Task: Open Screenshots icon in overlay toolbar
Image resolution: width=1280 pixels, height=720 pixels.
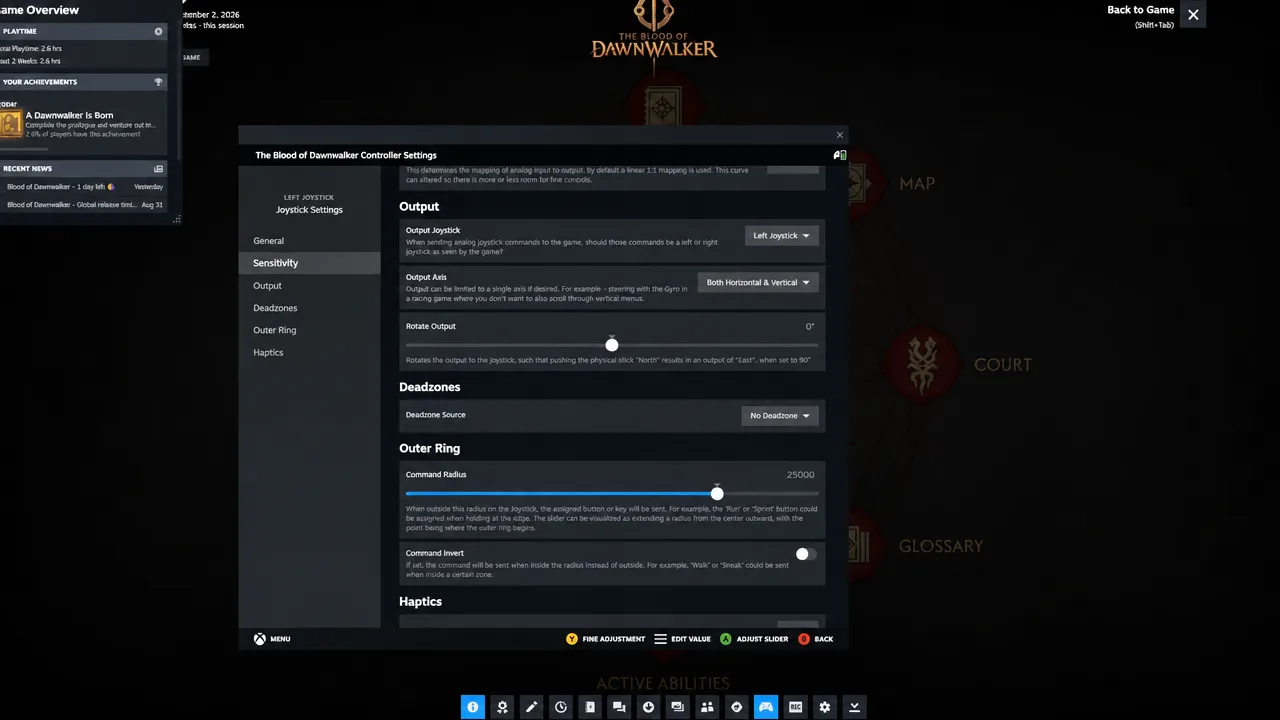Action: (678, 707)
